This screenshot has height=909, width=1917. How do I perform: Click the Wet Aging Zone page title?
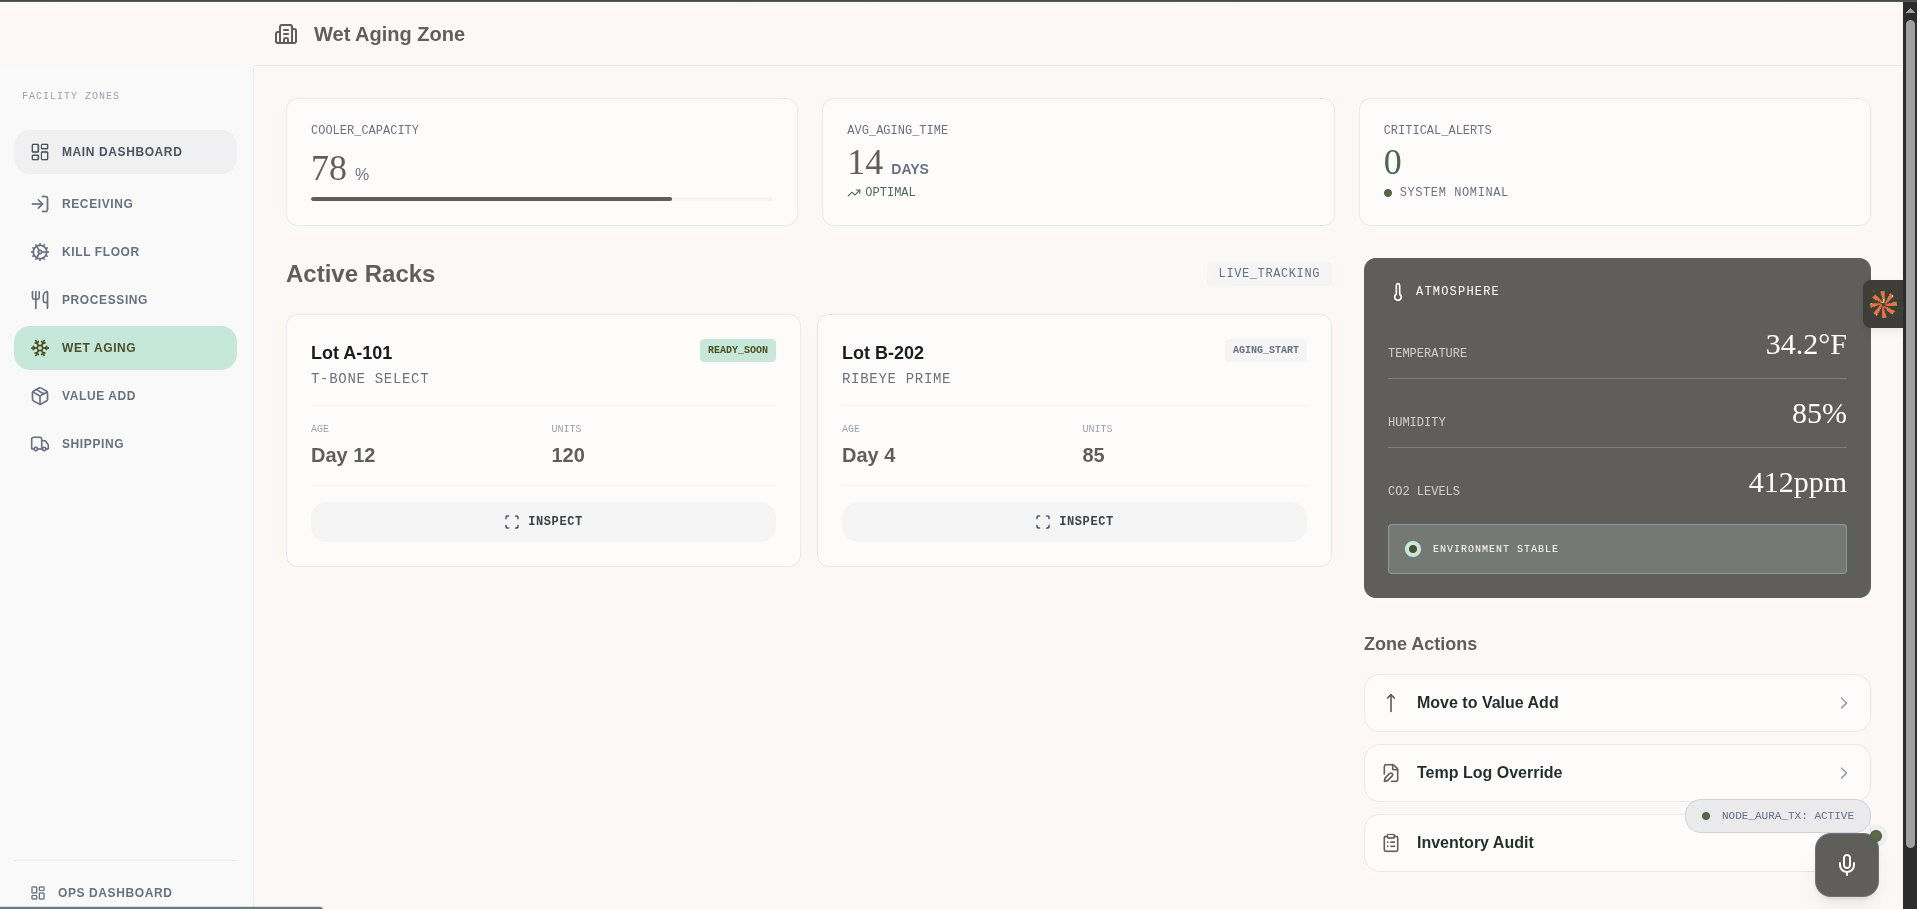(x=389, y=34)
